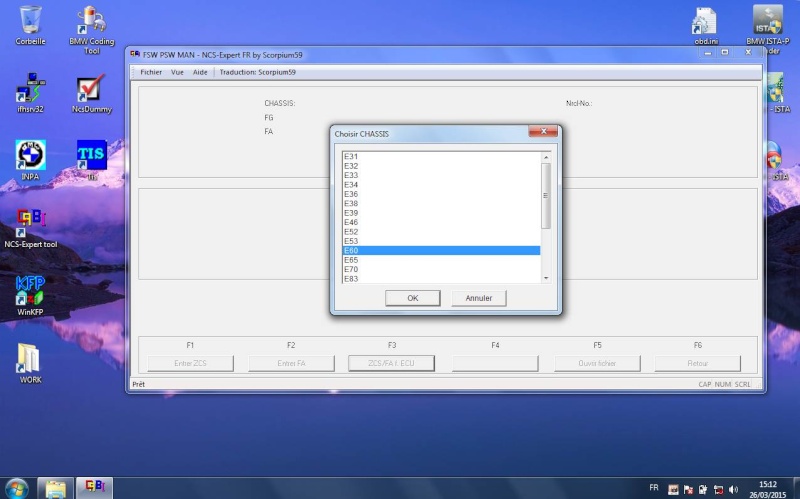Select chassis E83 in list
The image size is (800, 499).
(x=441, y=279)
